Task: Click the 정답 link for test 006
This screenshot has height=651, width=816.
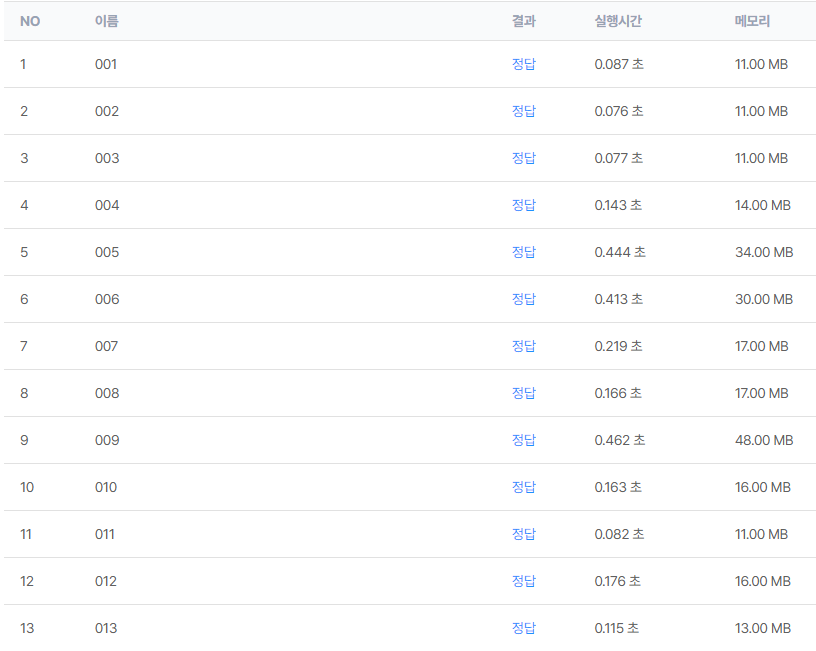Action: tap(524, 299)
